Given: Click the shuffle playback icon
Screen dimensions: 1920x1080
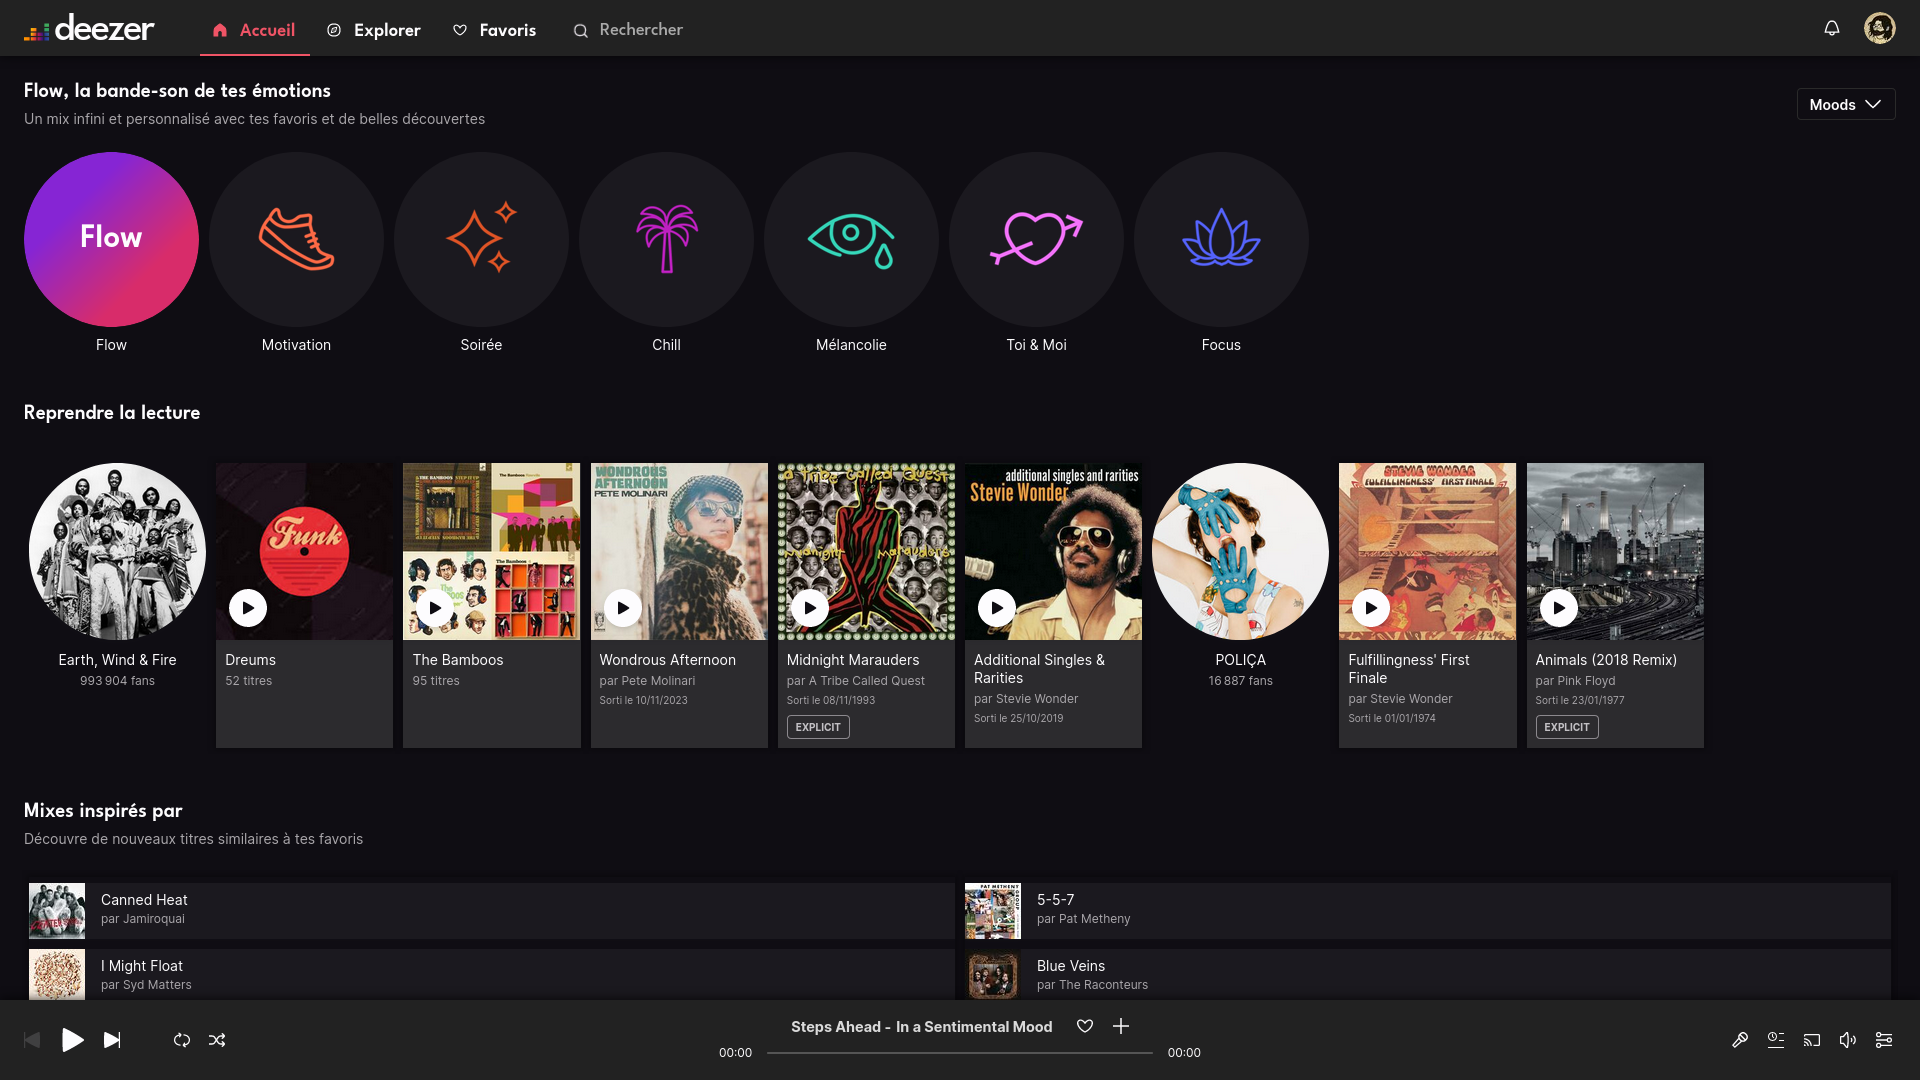Looking at the screenshot, I should point(216,1040).
